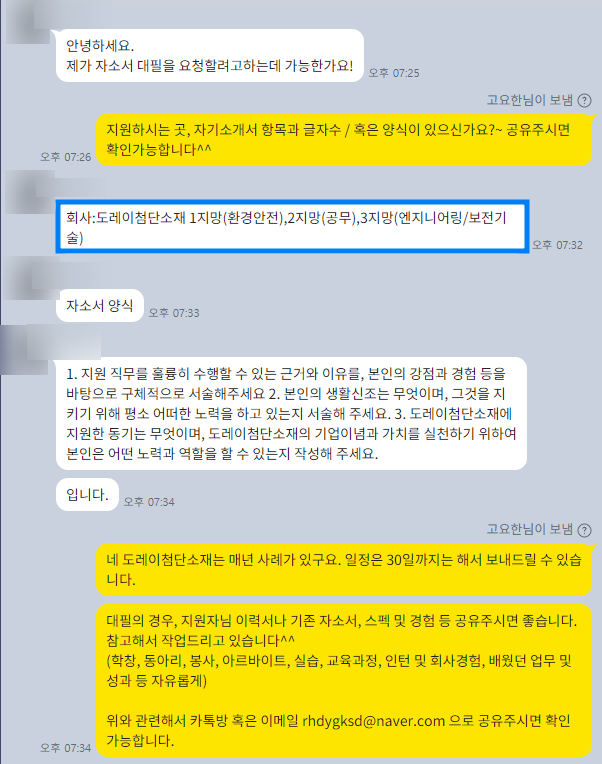Click the 오후 07:25 timestamp
Screen dimensions: 602x764
point(394,73)
